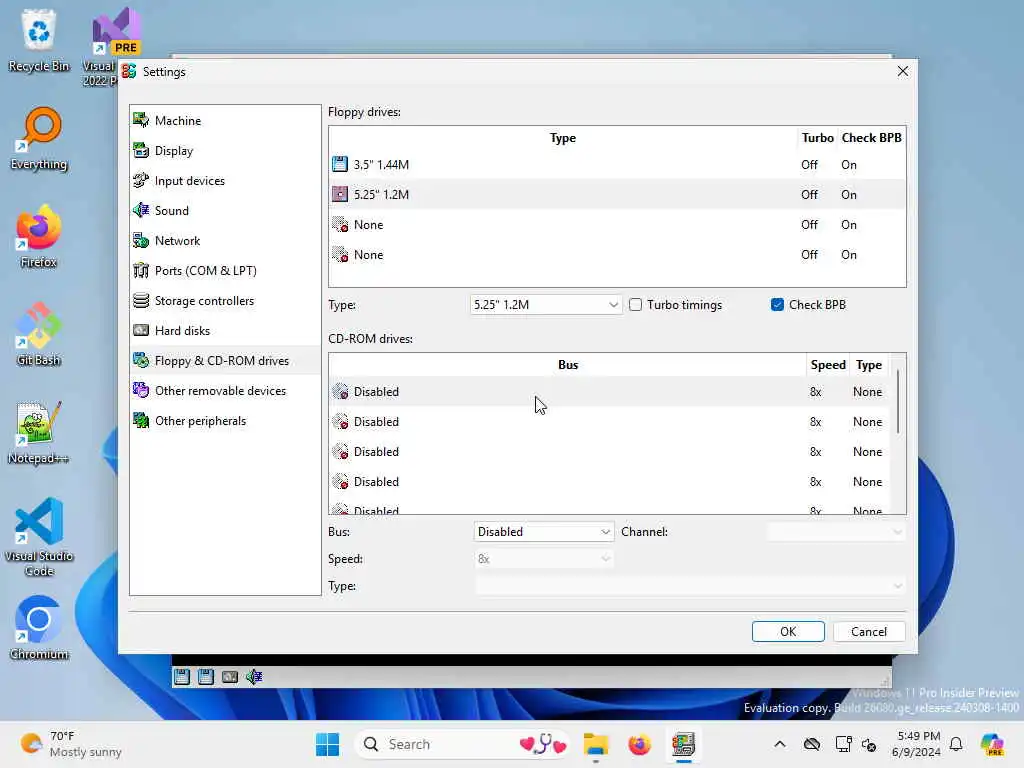Screen dimensions: 1024x768
Task: Click None type of second CD-ROM row
Action: click(867, 422)
